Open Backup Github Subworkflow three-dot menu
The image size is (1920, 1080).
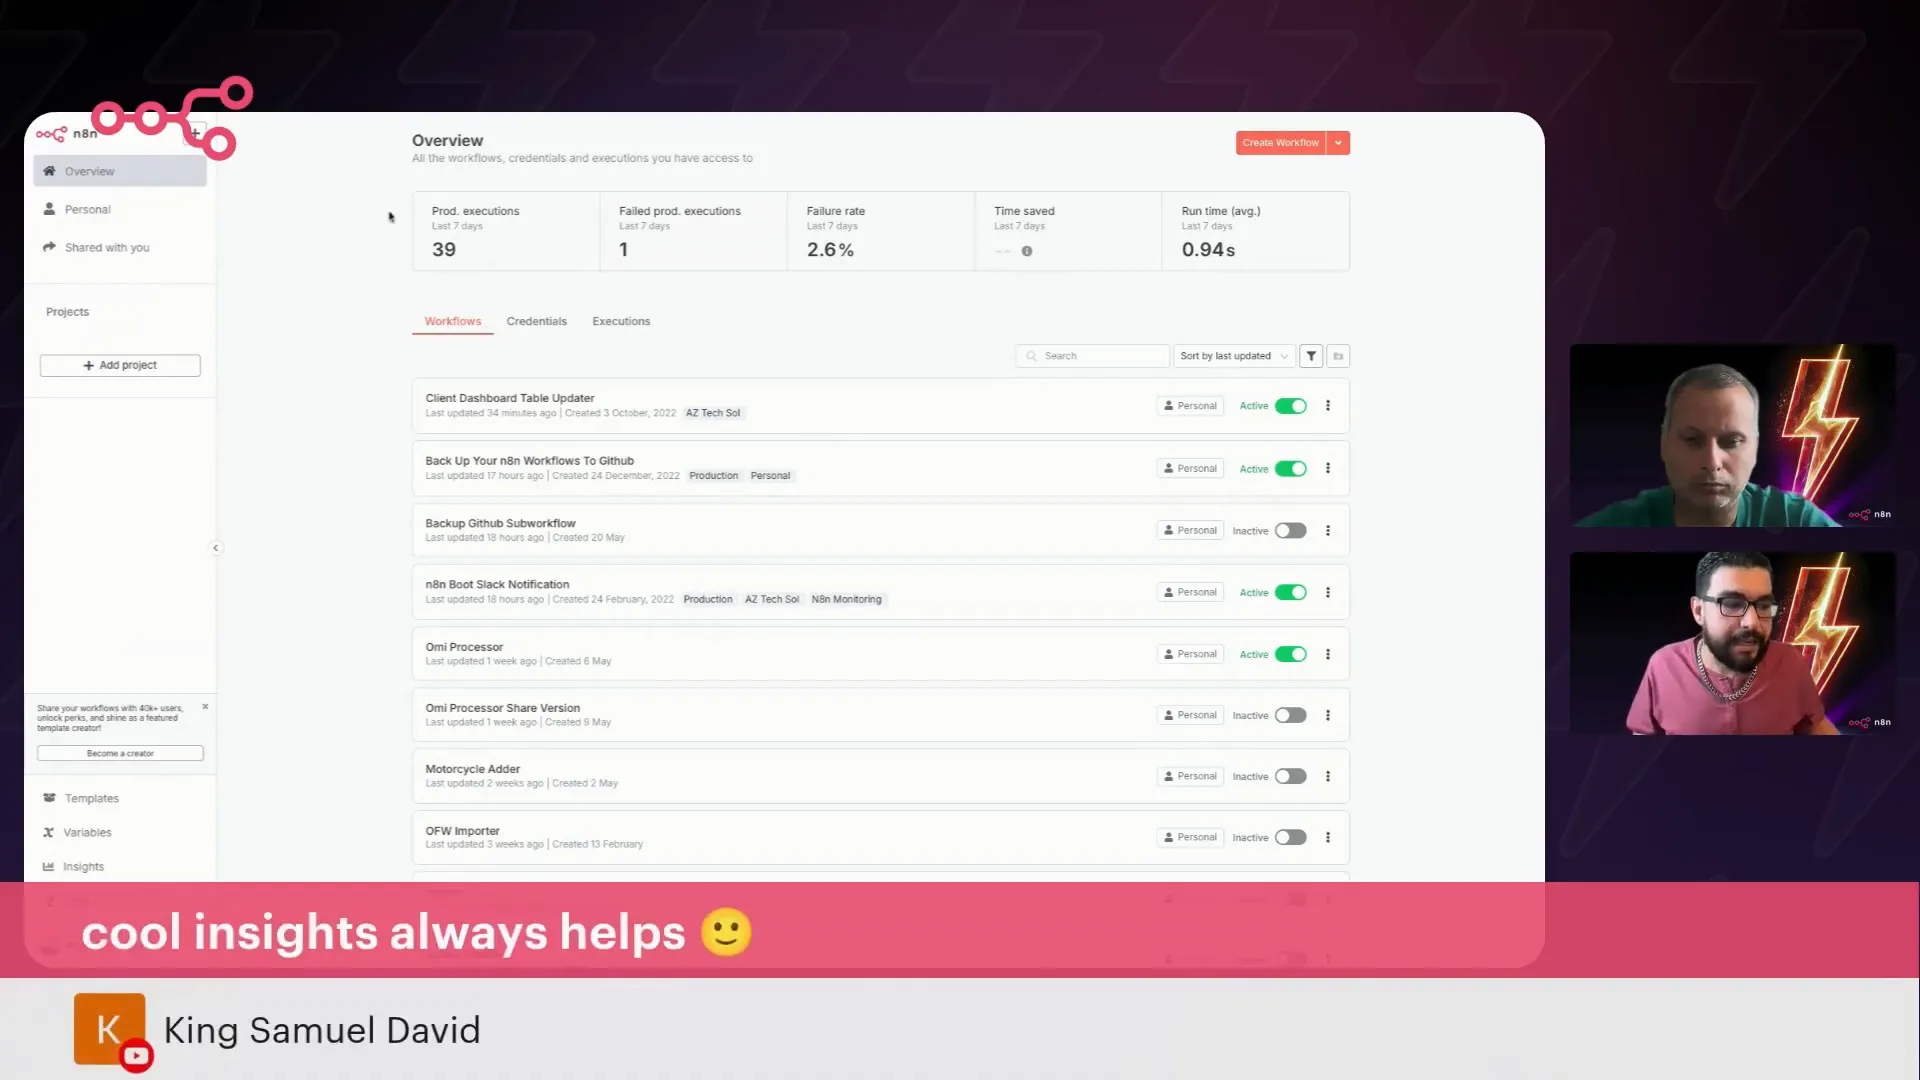[1328, 531]
